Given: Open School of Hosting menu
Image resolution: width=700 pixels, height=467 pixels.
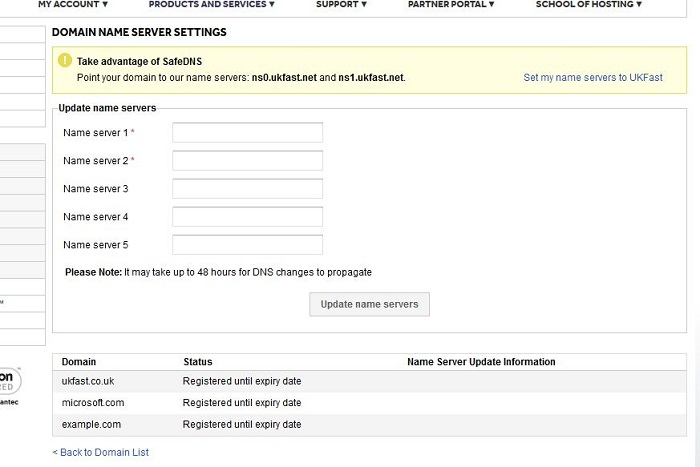Looking at the screenshot, I should point(588,4).
